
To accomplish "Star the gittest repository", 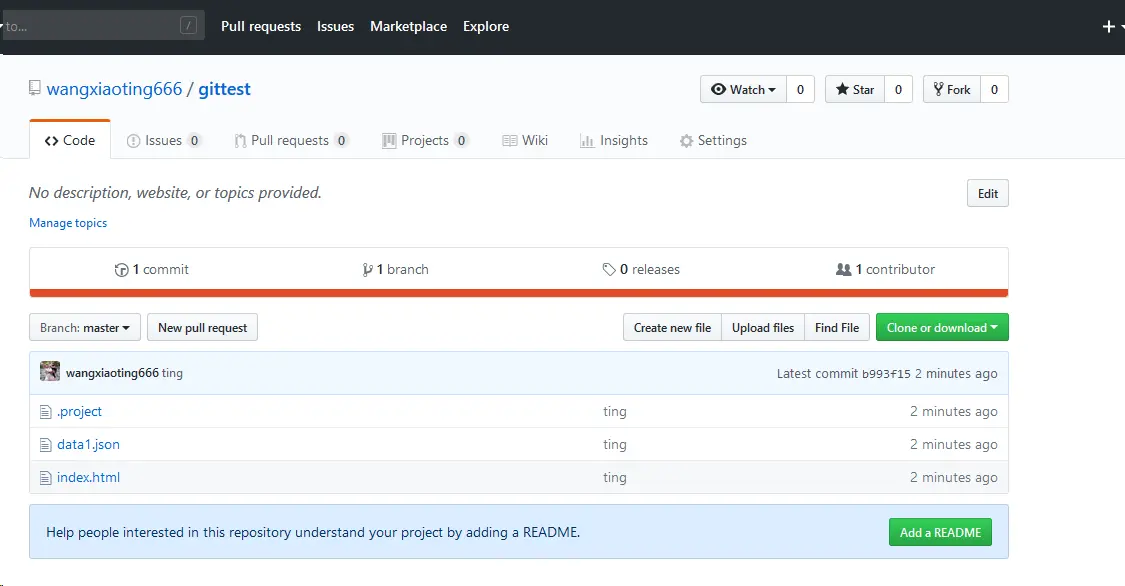I will tap(855, 90).
